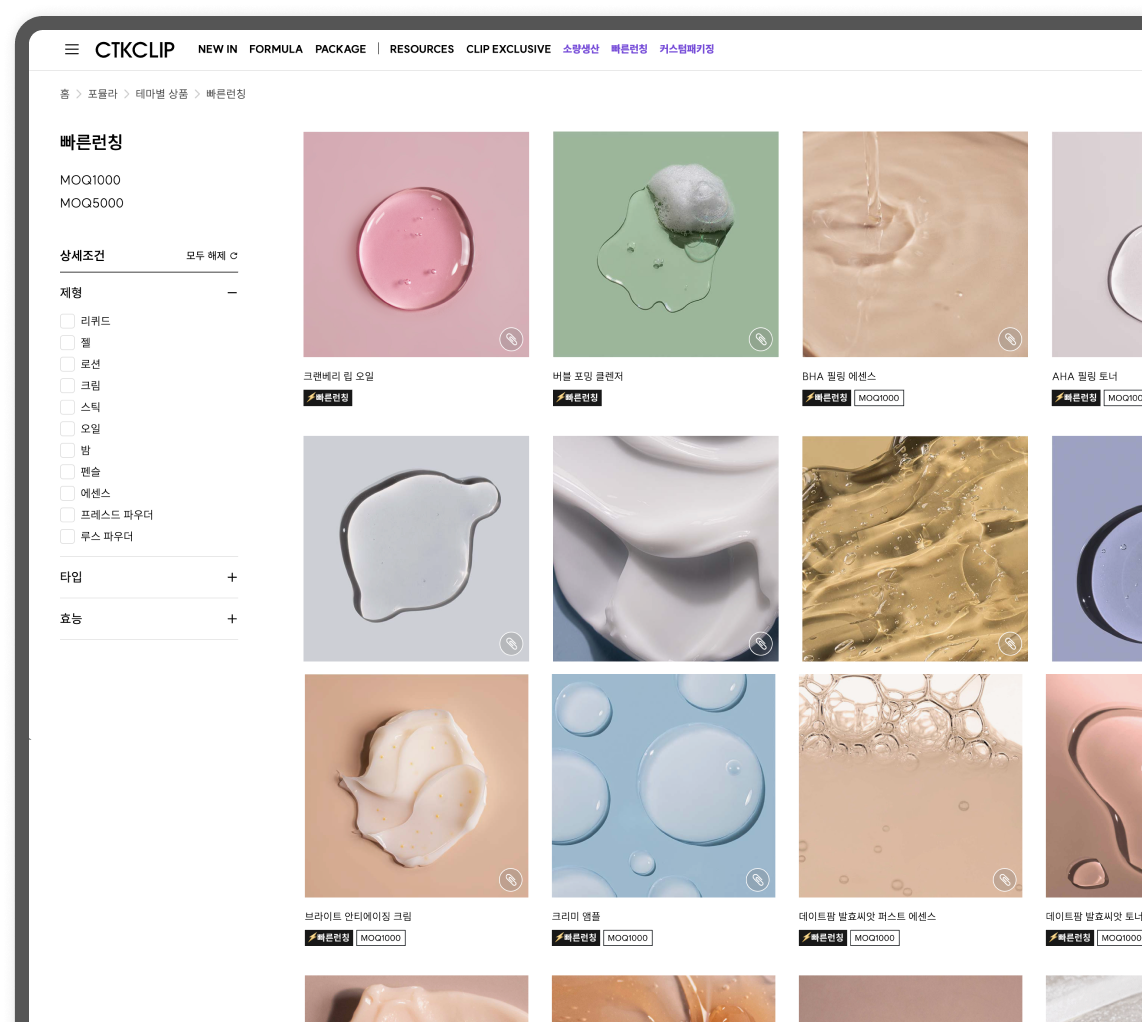This screenshot has height=1022, width=1142.
Task: Open the green foaming cleanser thumbnail
Action: coord(666,244)
